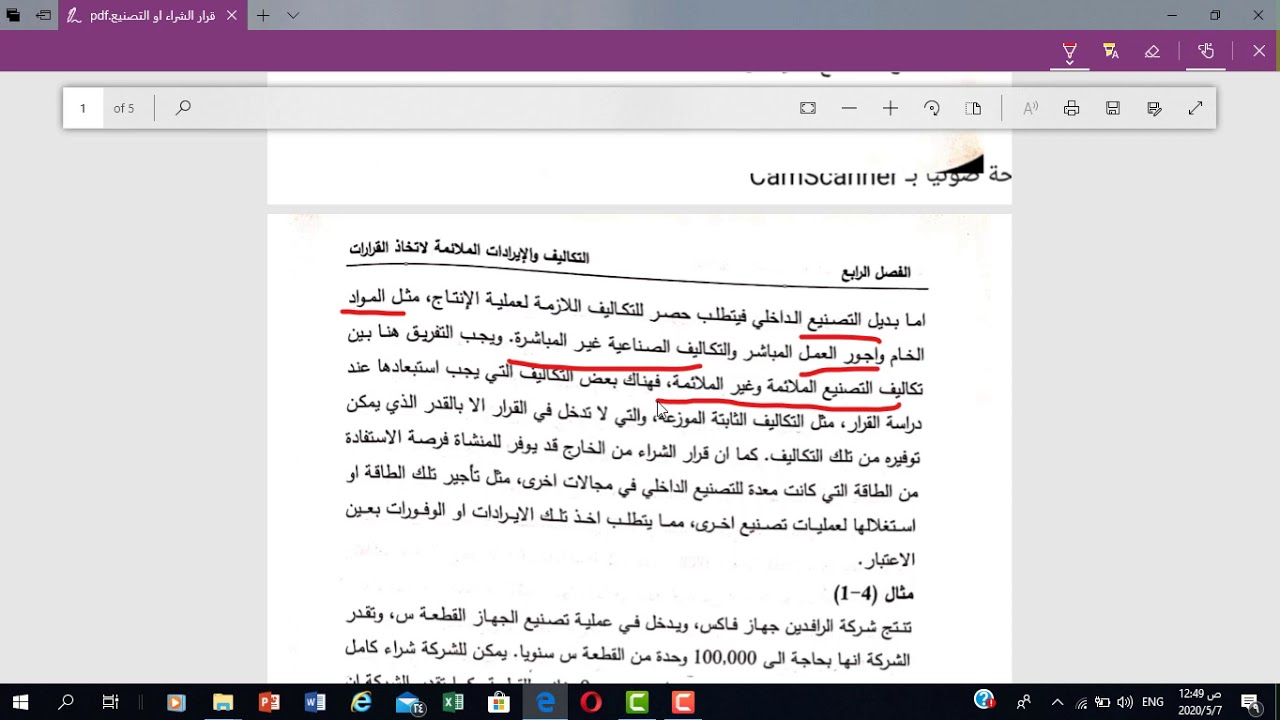Select the قرار الشراء او التصنيع.pdf tab
1280x720 pixels.
tap(153, 15)
